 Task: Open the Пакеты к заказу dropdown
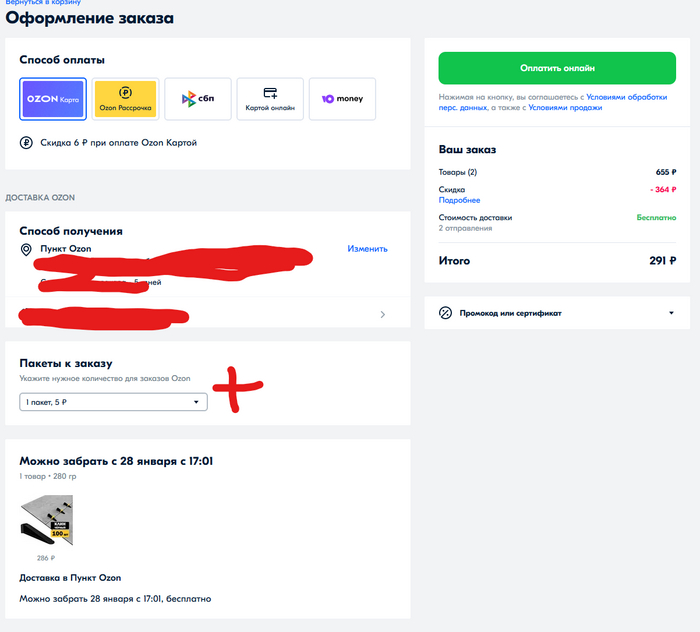click(113, 402)
